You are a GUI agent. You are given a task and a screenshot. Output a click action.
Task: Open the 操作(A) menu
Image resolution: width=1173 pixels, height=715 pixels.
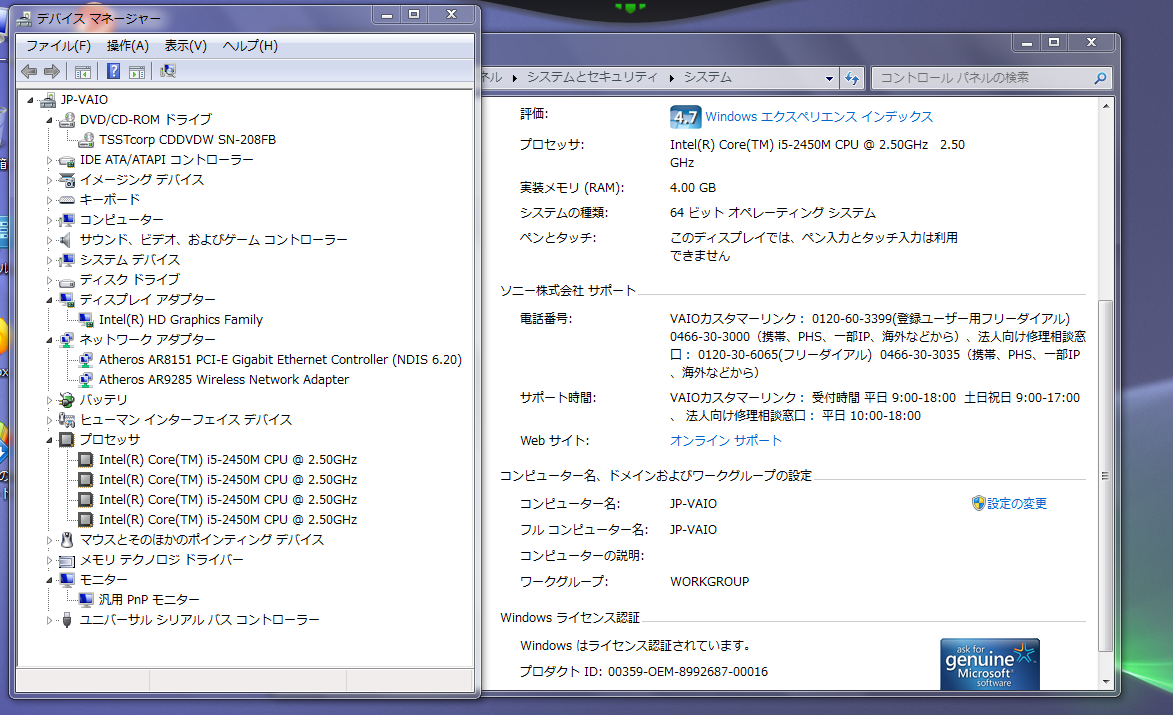tap(128, 46)
